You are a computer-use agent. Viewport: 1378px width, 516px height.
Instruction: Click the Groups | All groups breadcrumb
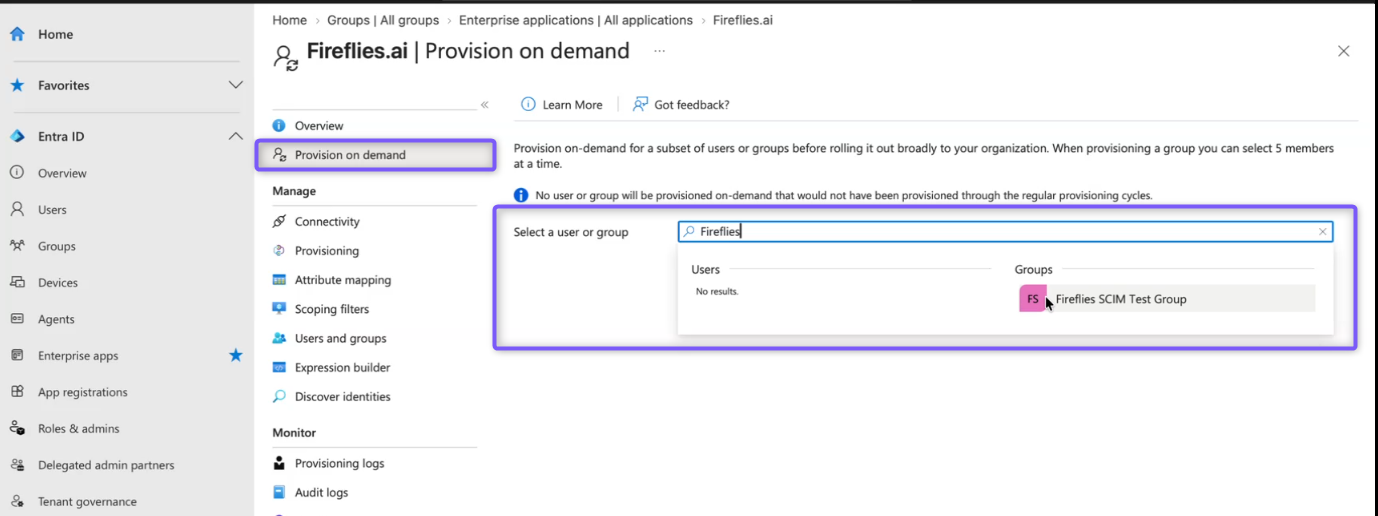[x=383, y=20]
